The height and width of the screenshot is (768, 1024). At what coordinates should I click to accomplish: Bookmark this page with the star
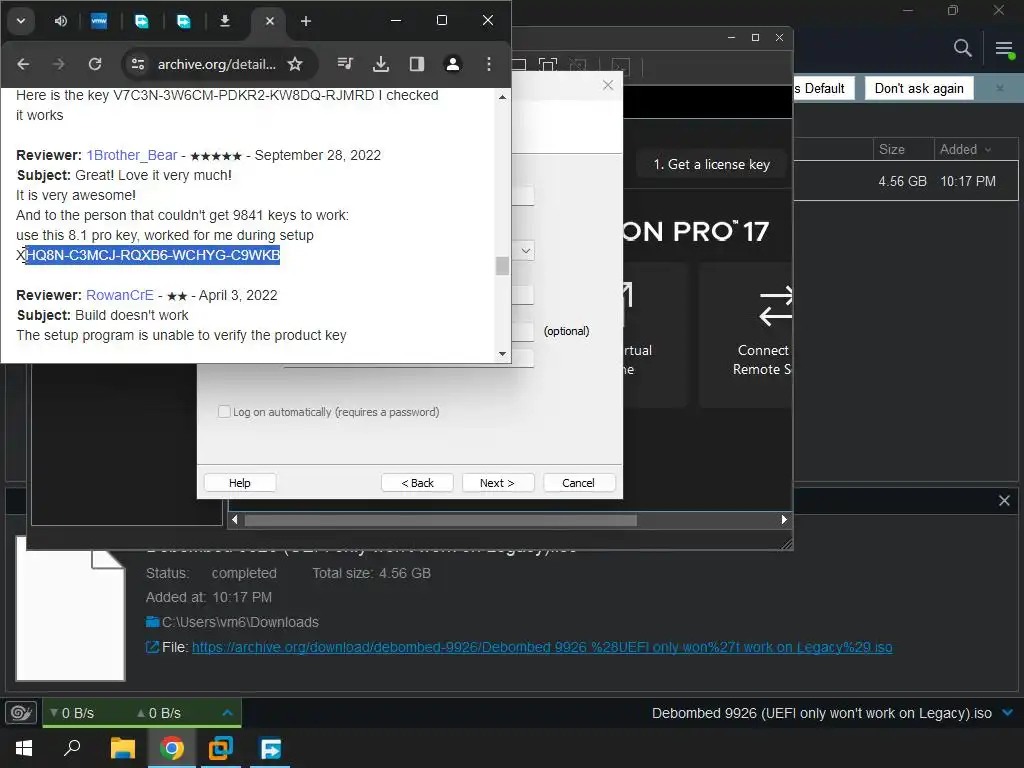(x=295, y=64)
